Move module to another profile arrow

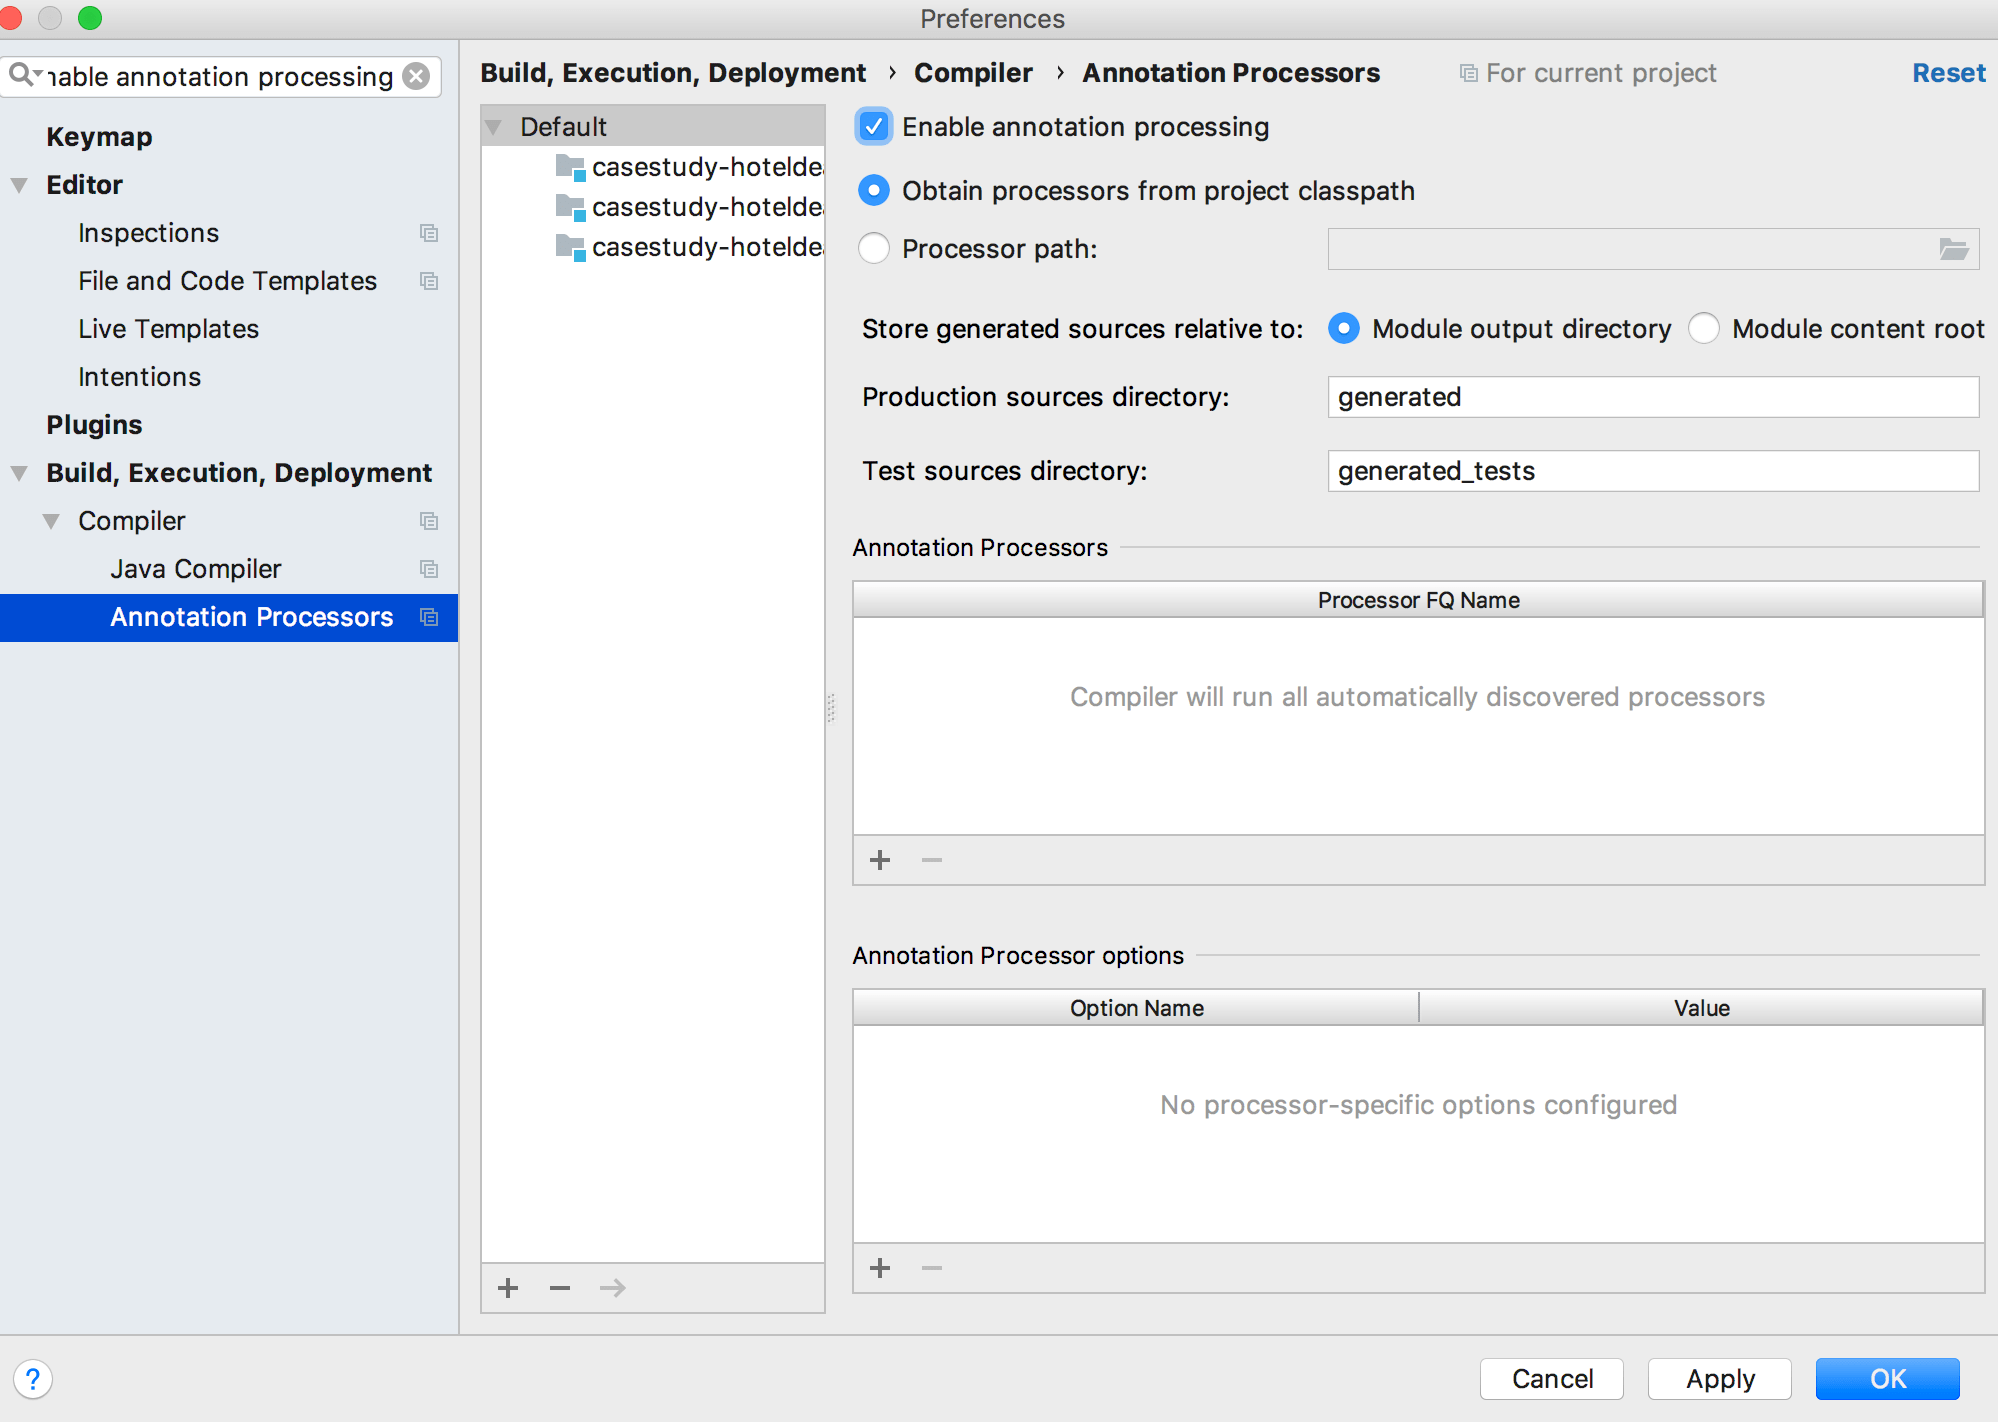tap(612, 1288)
